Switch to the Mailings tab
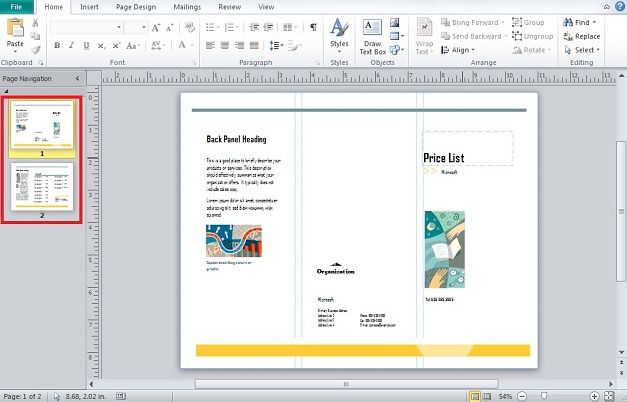Viewport: 627px width, 402px height. point(187,7)
